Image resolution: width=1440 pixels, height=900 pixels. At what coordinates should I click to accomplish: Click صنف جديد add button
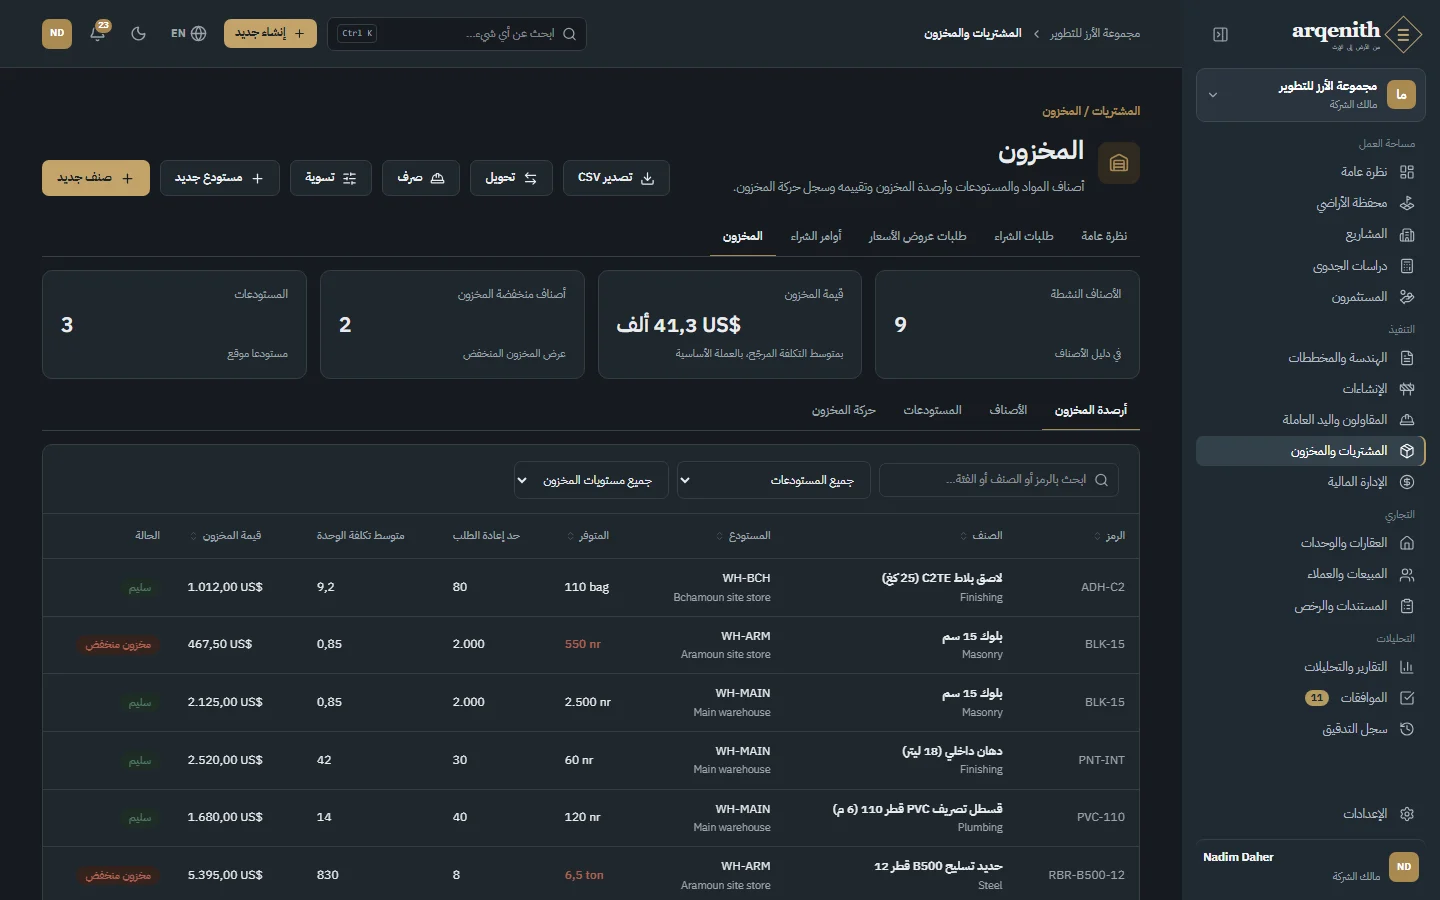pos(96,178)
